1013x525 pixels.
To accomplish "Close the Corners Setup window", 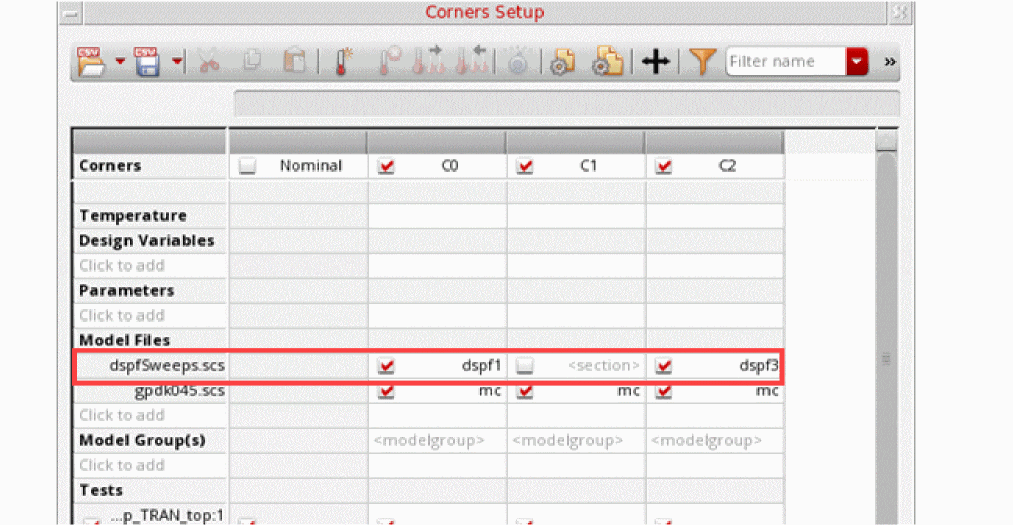I will click(900, 12).
